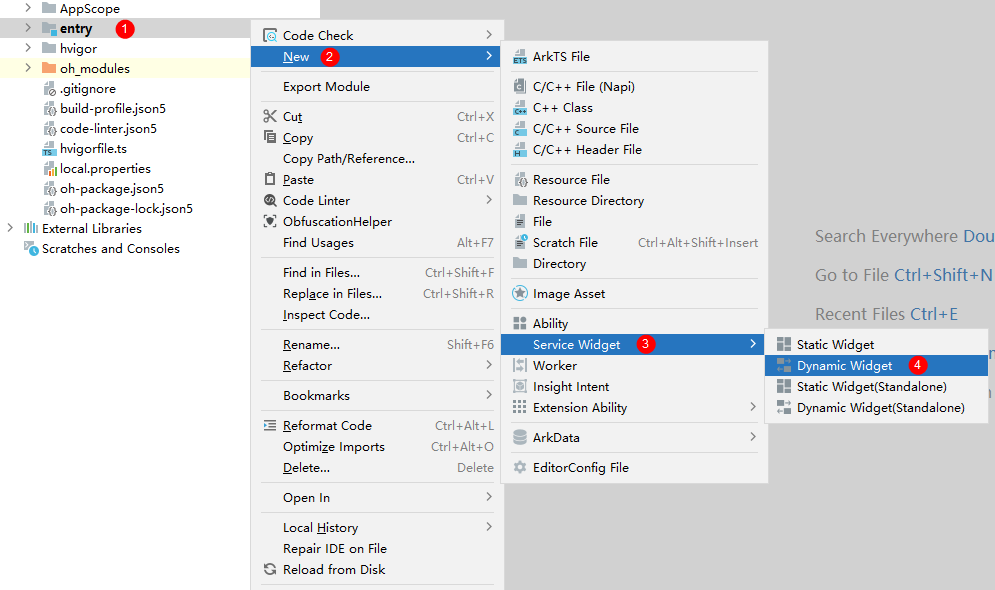Expand the External Libraries node
Image resolution: width=995 pixels, height=590 pixels.
11,229
